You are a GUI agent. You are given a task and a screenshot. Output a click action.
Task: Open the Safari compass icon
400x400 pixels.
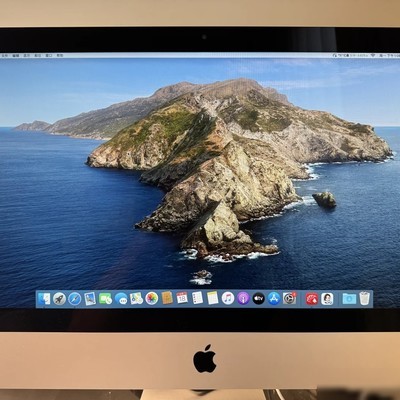point(75,299)
